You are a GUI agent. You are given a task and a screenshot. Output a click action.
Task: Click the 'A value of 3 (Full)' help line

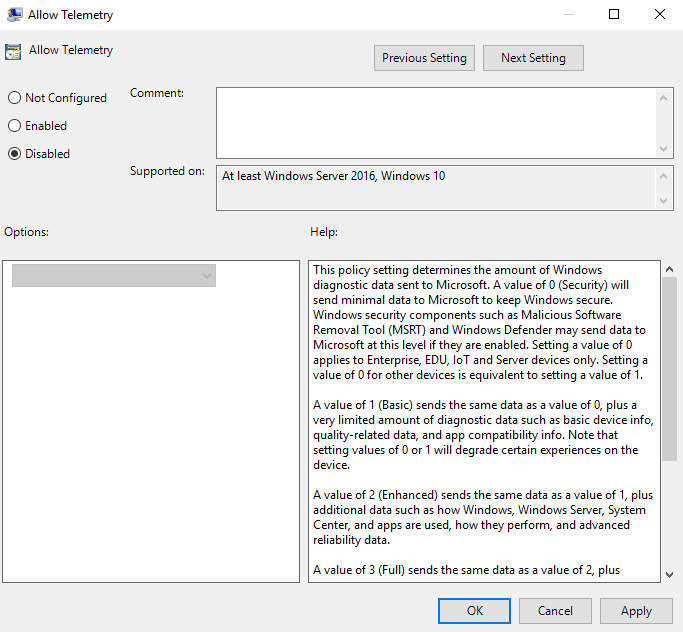467,570
